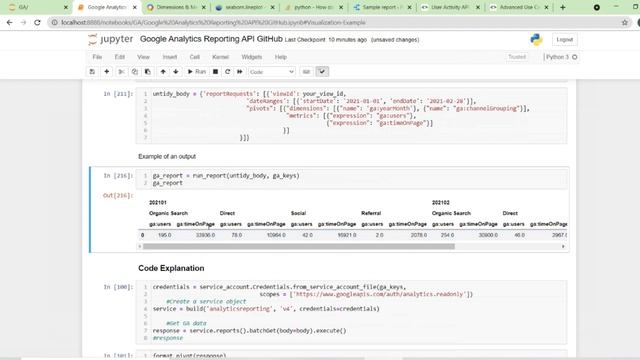The image size is (640, 360).
Task: Run the selected cell
Action: pos(197,72)
